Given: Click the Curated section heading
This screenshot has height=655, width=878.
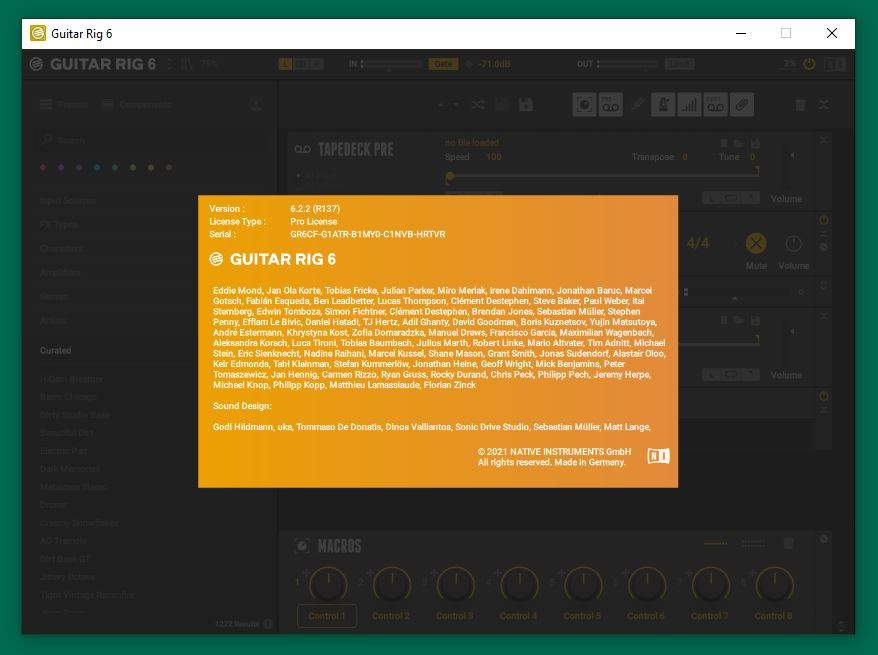Looking at the screenshot, I should (55, 350).
